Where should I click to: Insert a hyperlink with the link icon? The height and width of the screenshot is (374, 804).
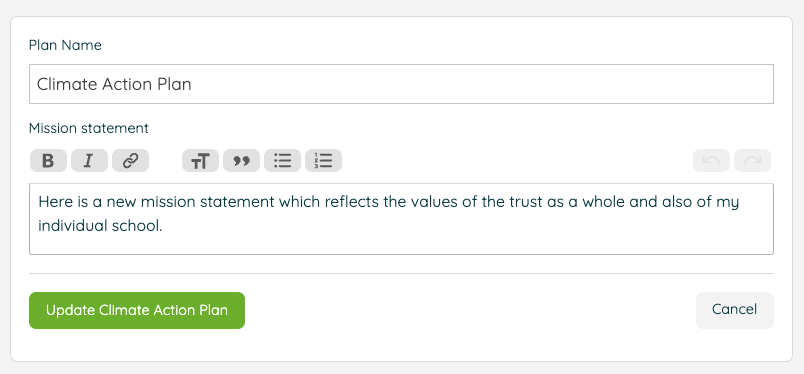[x=130, y=161]
